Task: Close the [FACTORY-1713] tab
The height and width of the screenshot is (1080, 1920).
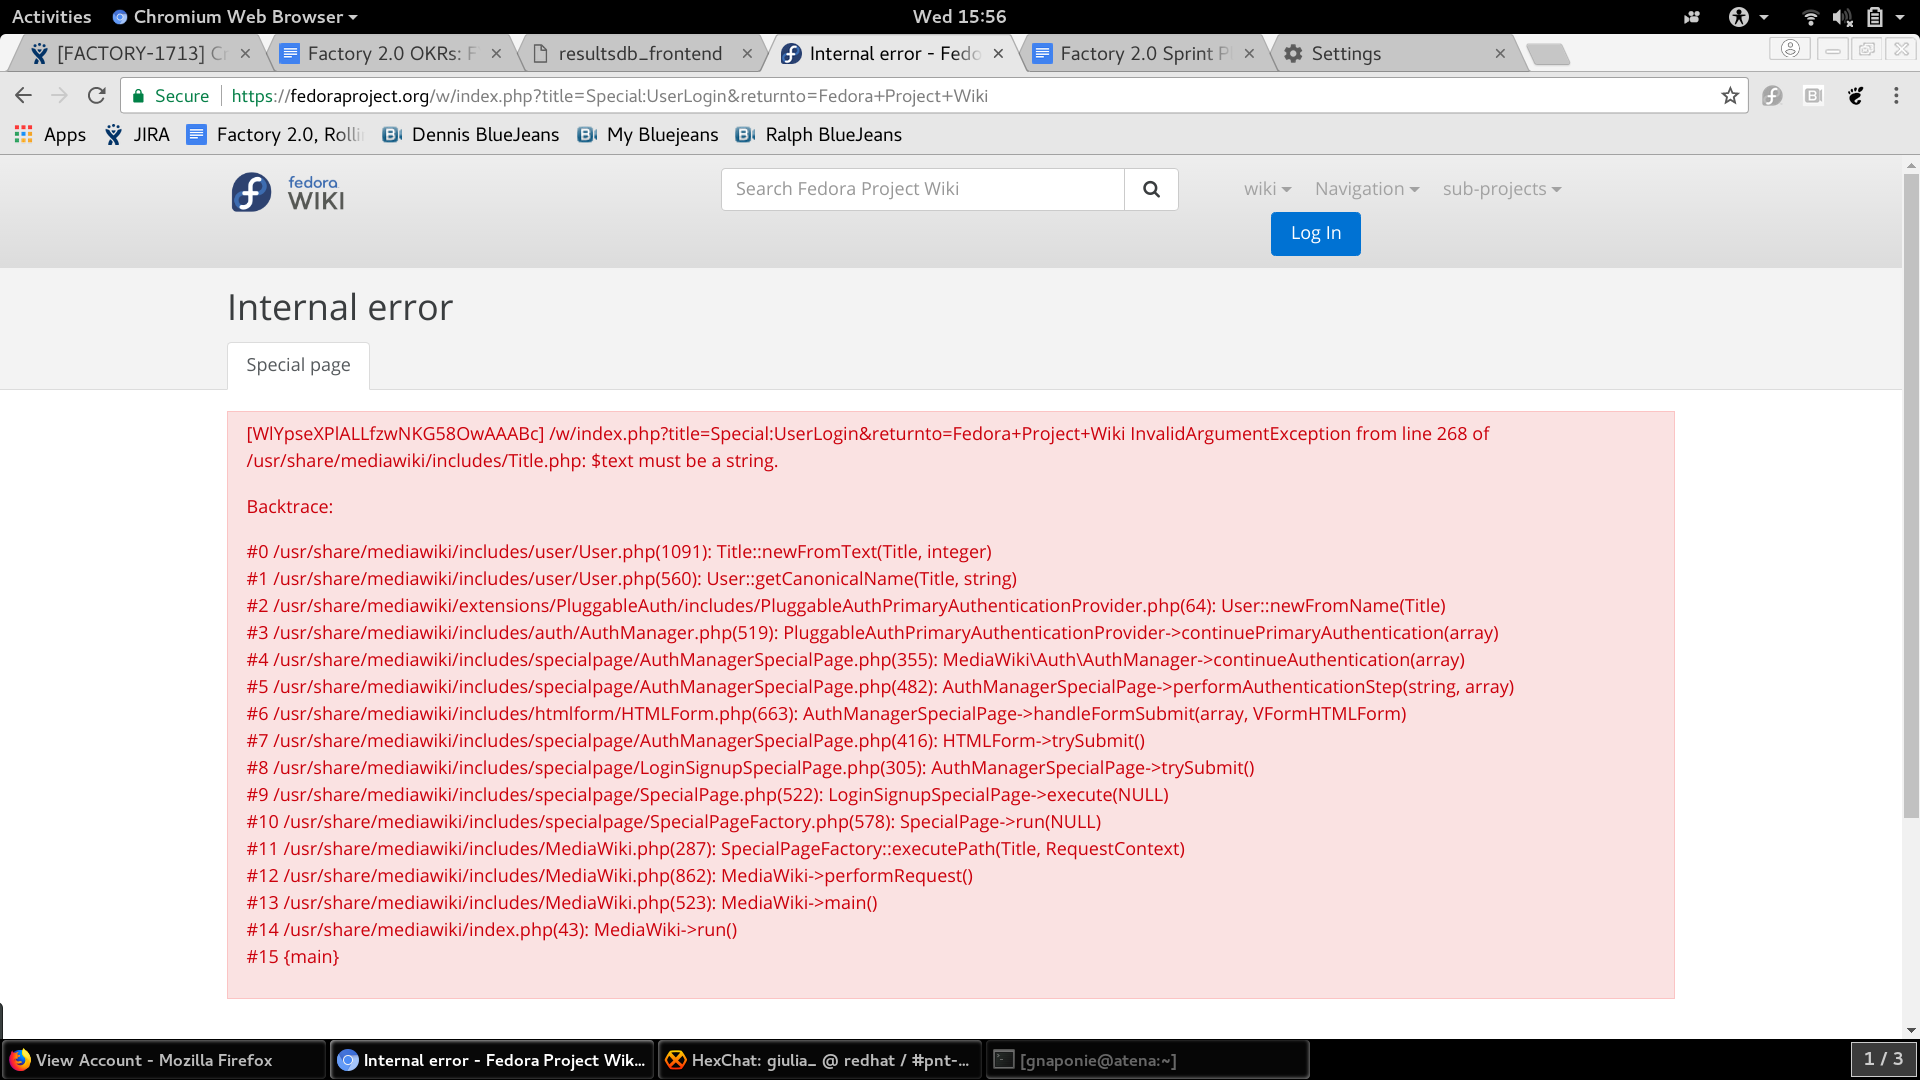Action: coord(245,54)
